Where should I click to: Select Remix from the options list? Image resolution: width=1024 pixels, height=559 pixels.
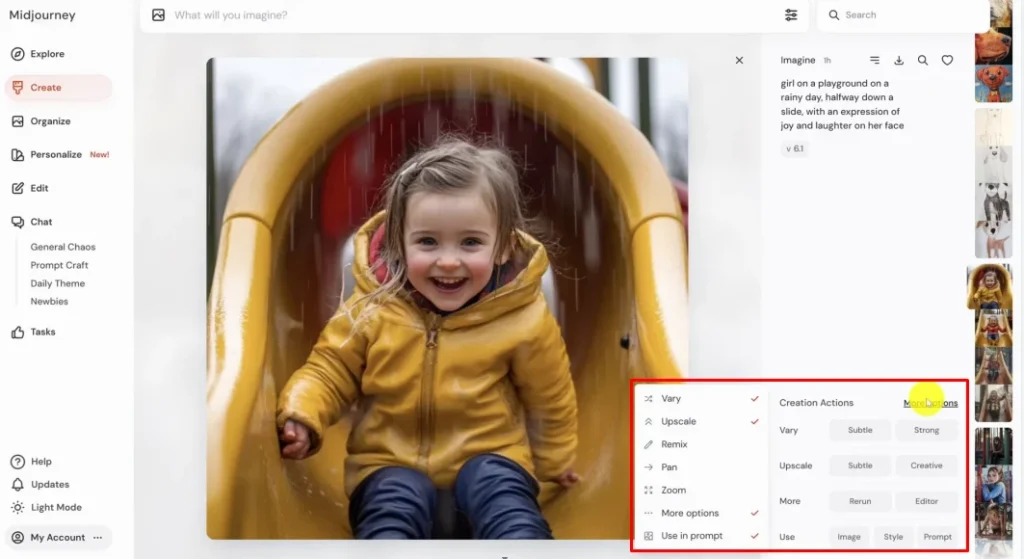(674, 444)
